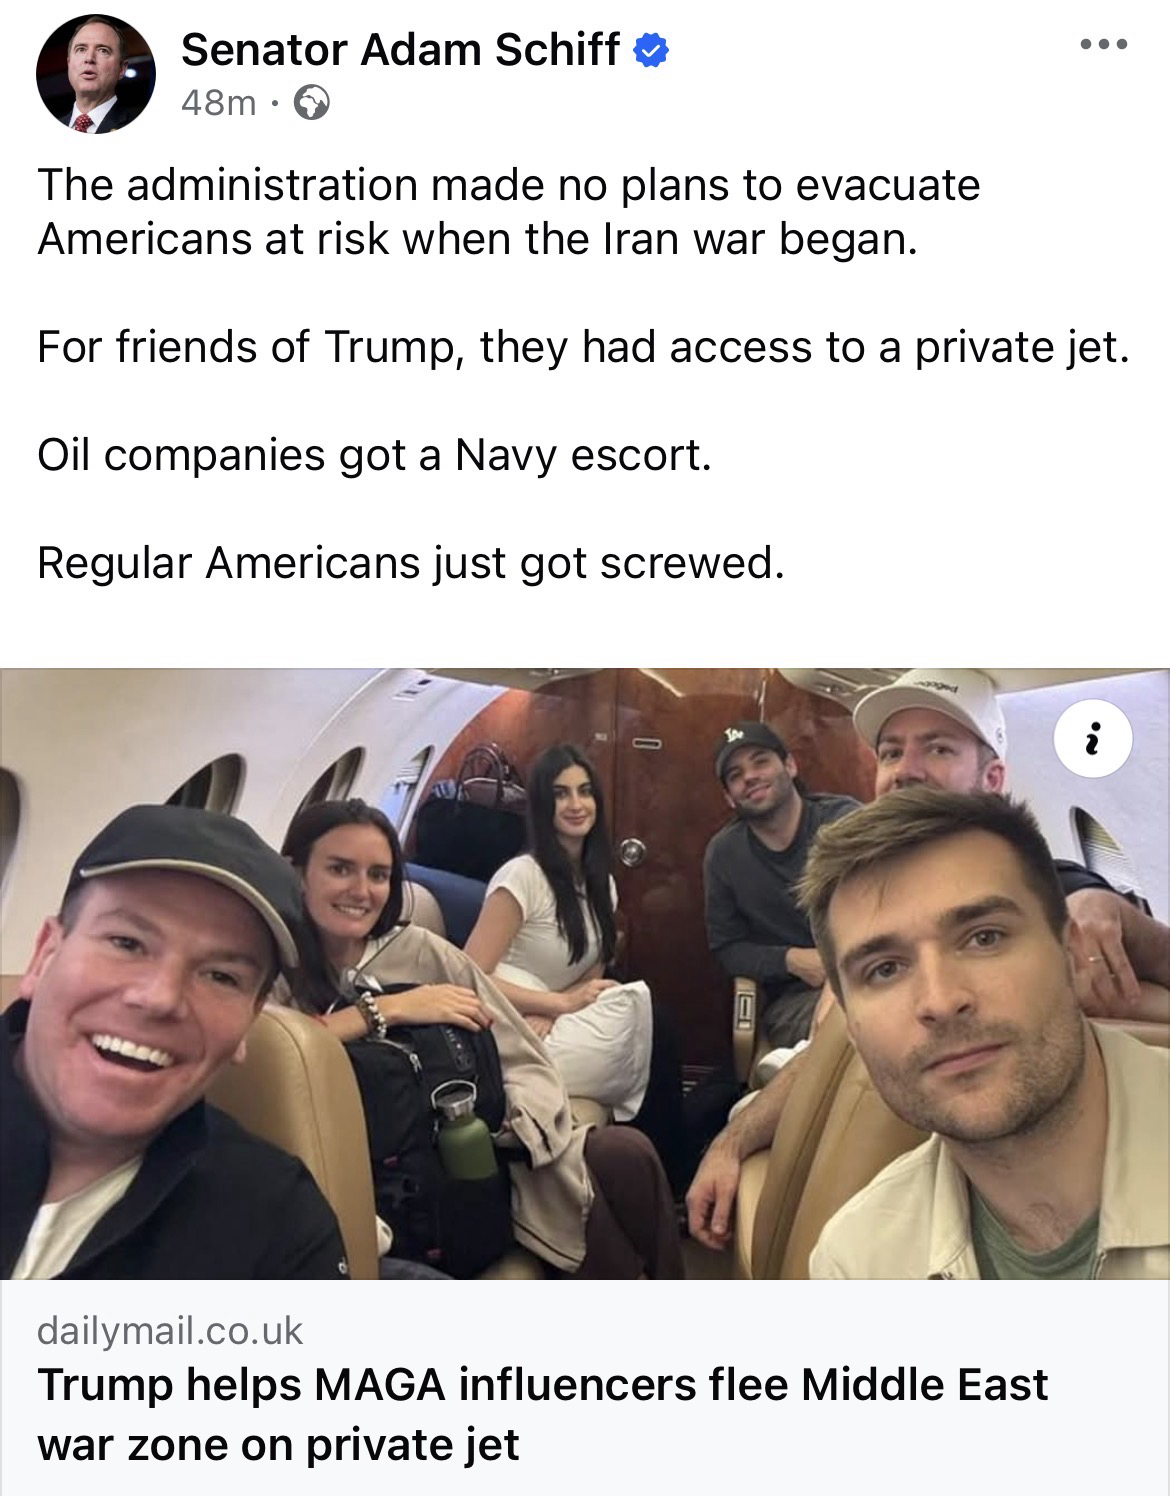
Task: Click the "For friends of Trump" sentence
Action: [584, 347]
